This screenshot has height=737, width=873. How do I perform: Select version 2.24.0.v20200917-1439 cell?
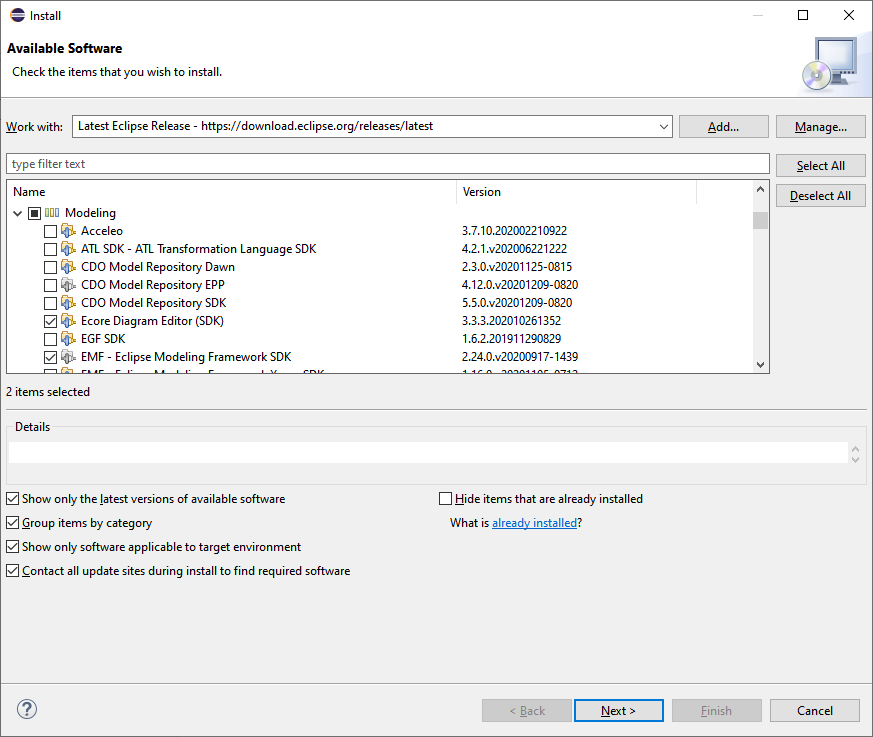pyautogui.click(x=520, y=357)
